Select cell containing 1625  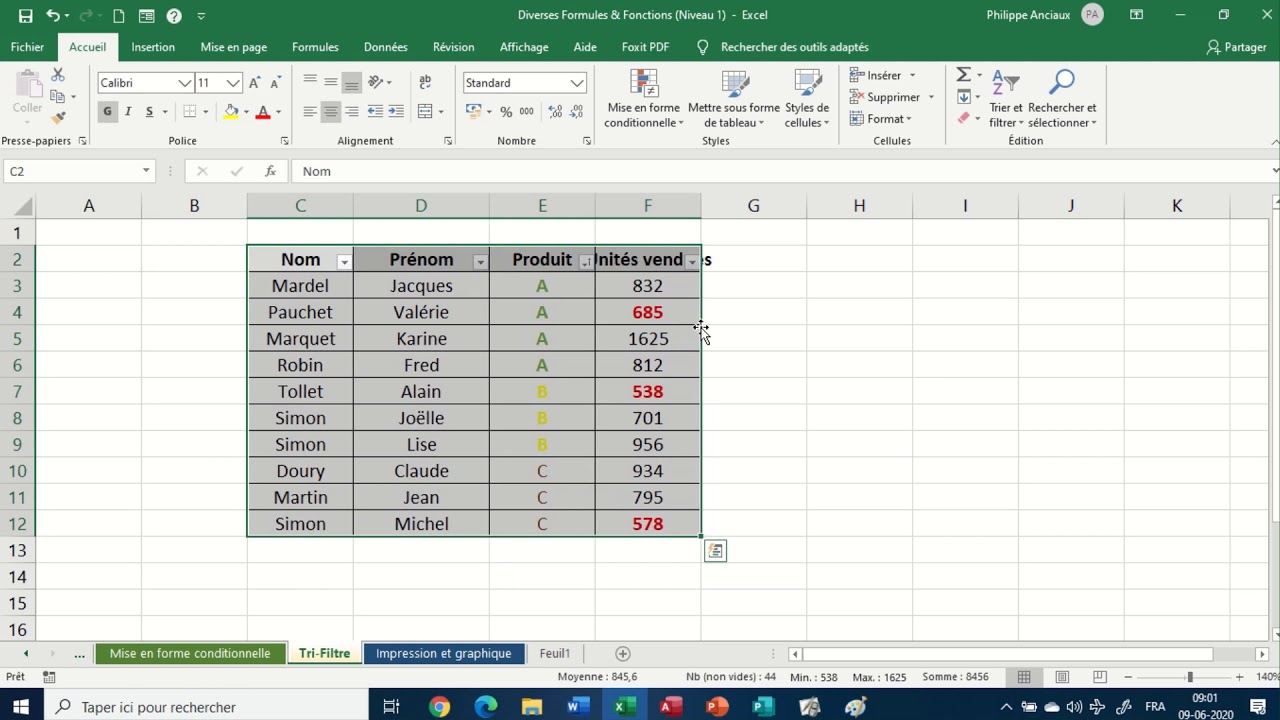648,339
